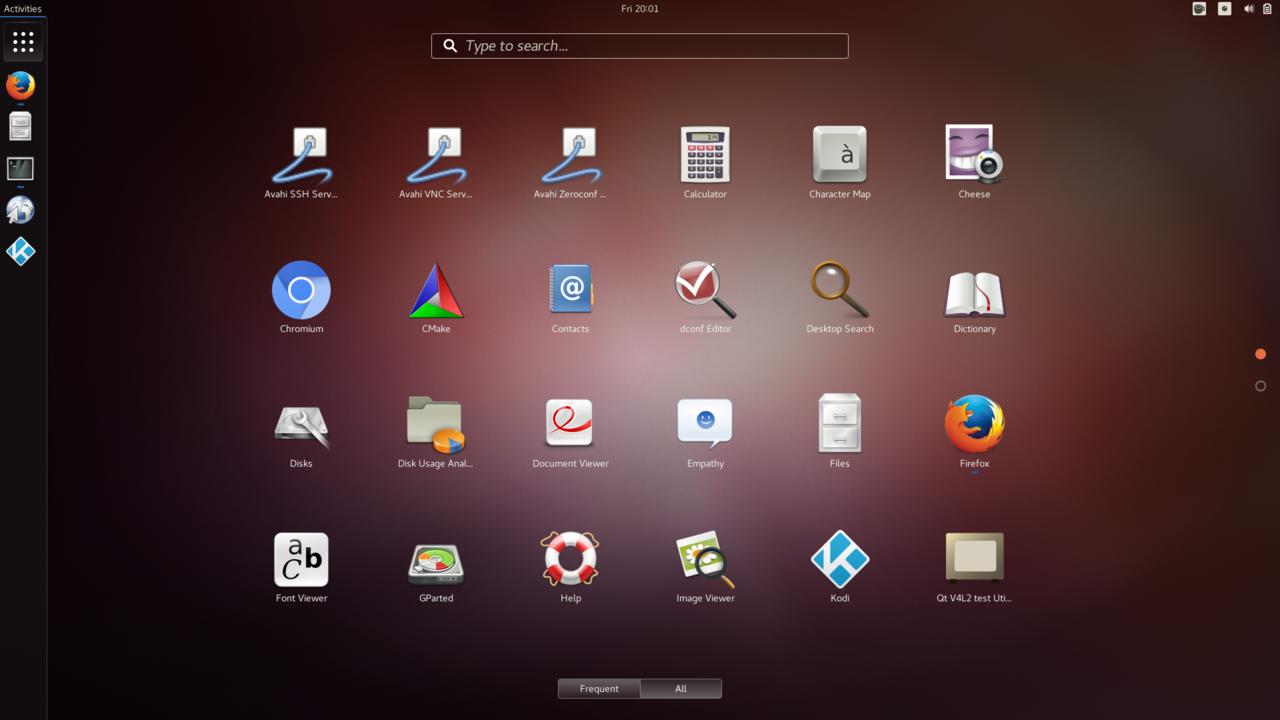Open the clock showing Fri 20:01

(x=640, y=9)
